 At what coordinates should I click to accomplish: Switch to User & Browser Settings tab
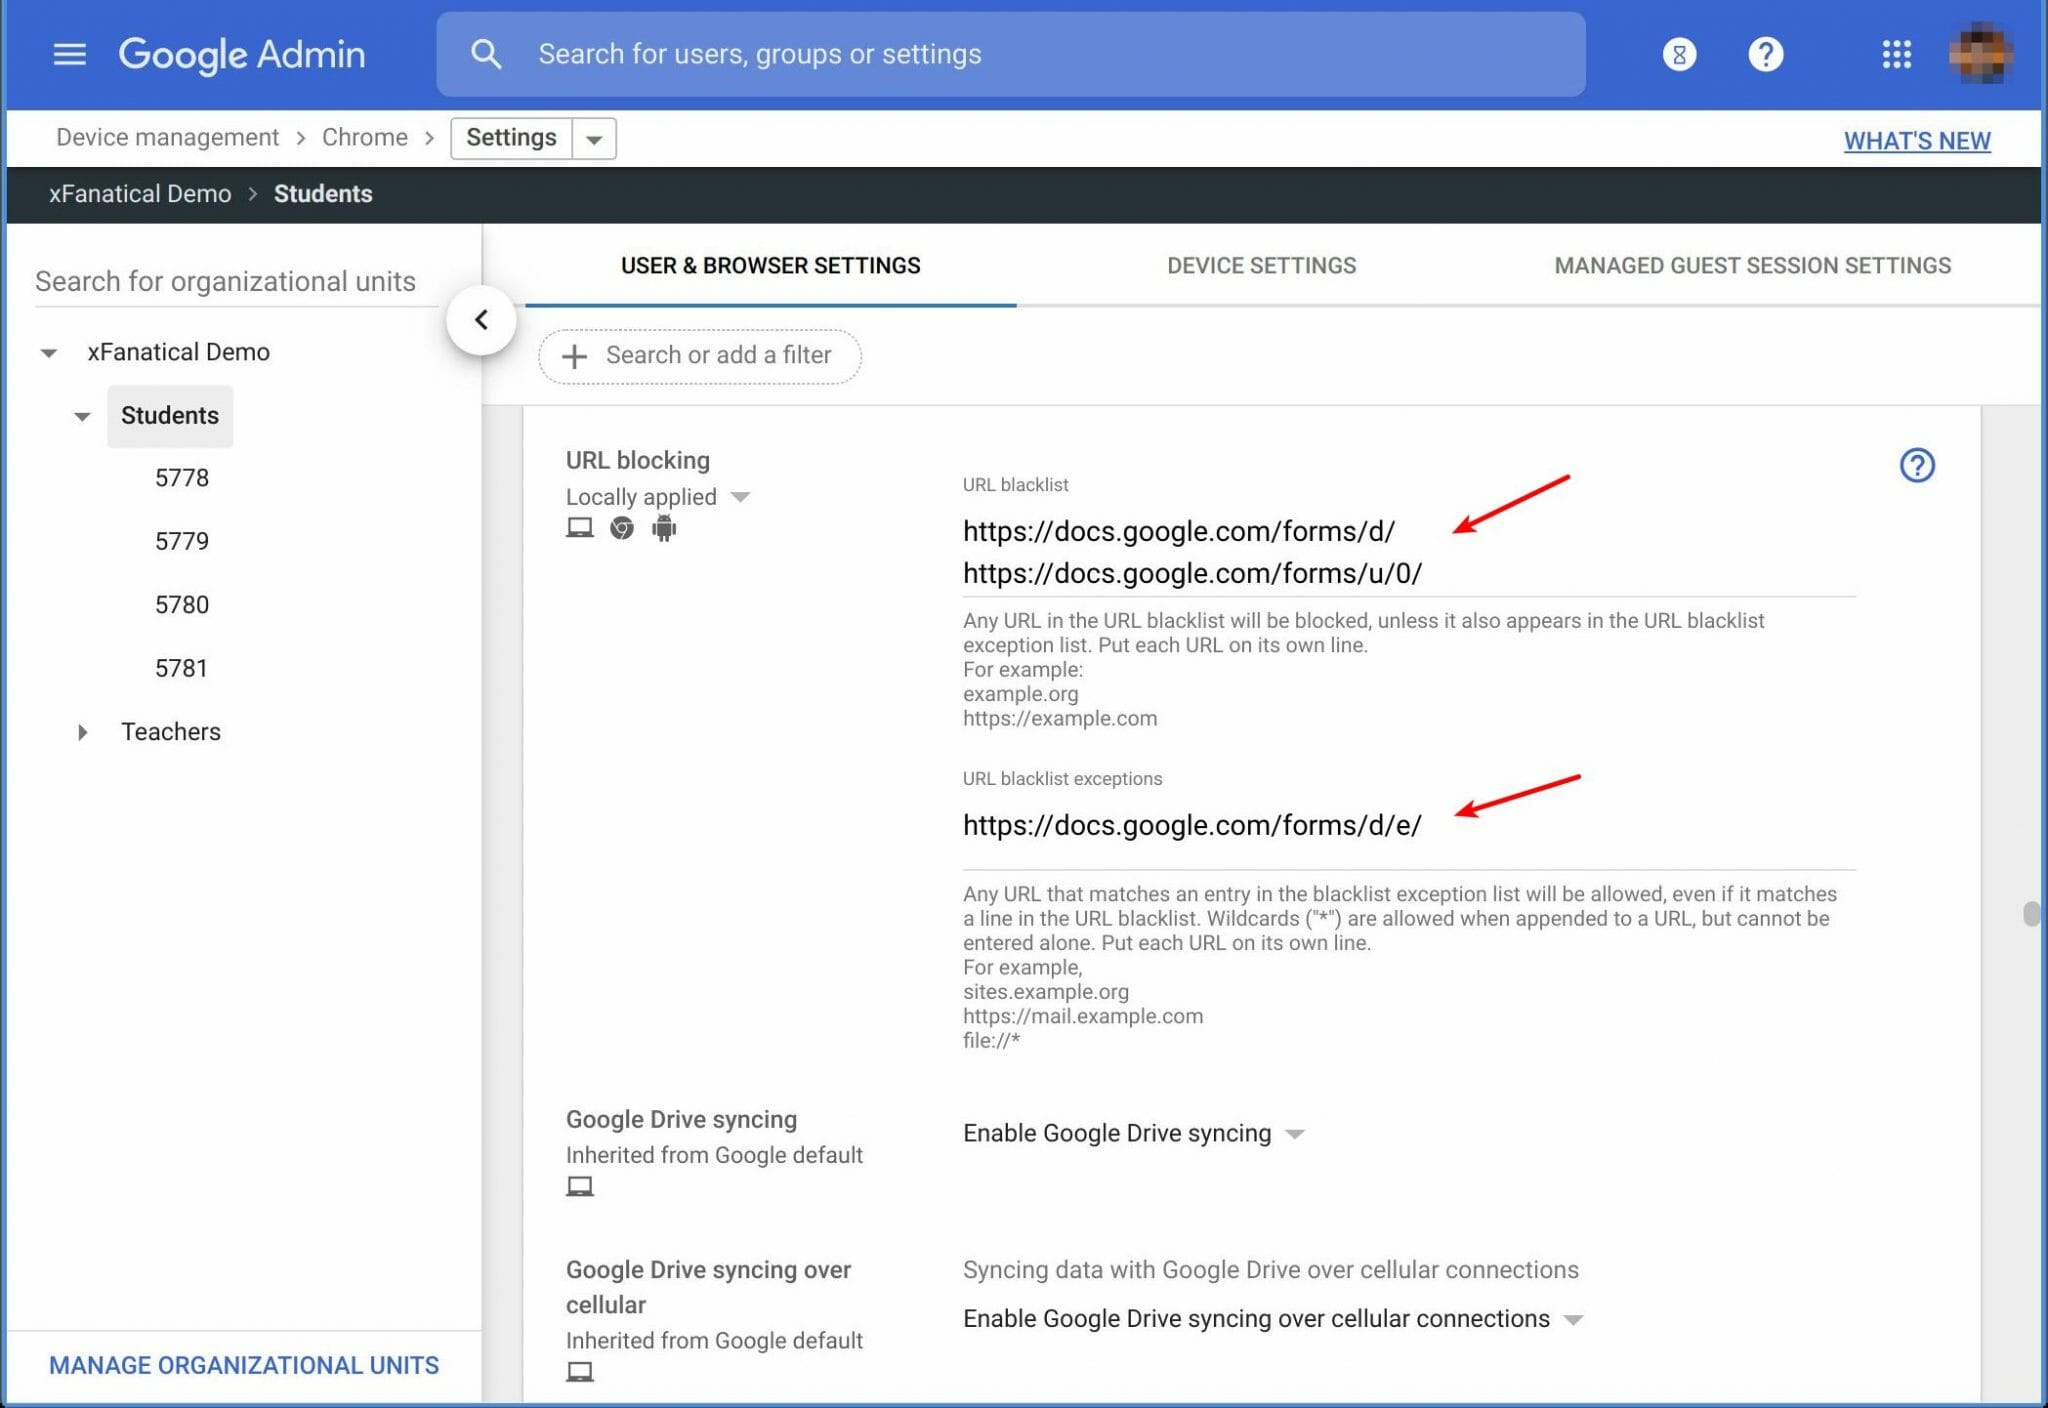click(x=770, y=266)
